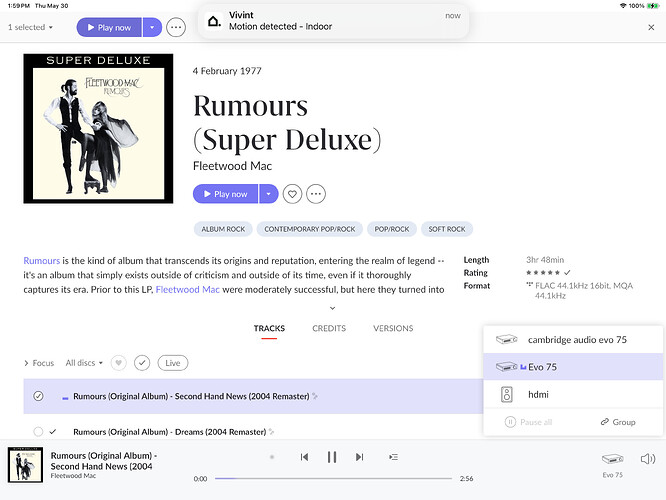The height and width of the screenshot is (500, 666).
Task: Click the signal path dot in footer
Action: [272, 457]
